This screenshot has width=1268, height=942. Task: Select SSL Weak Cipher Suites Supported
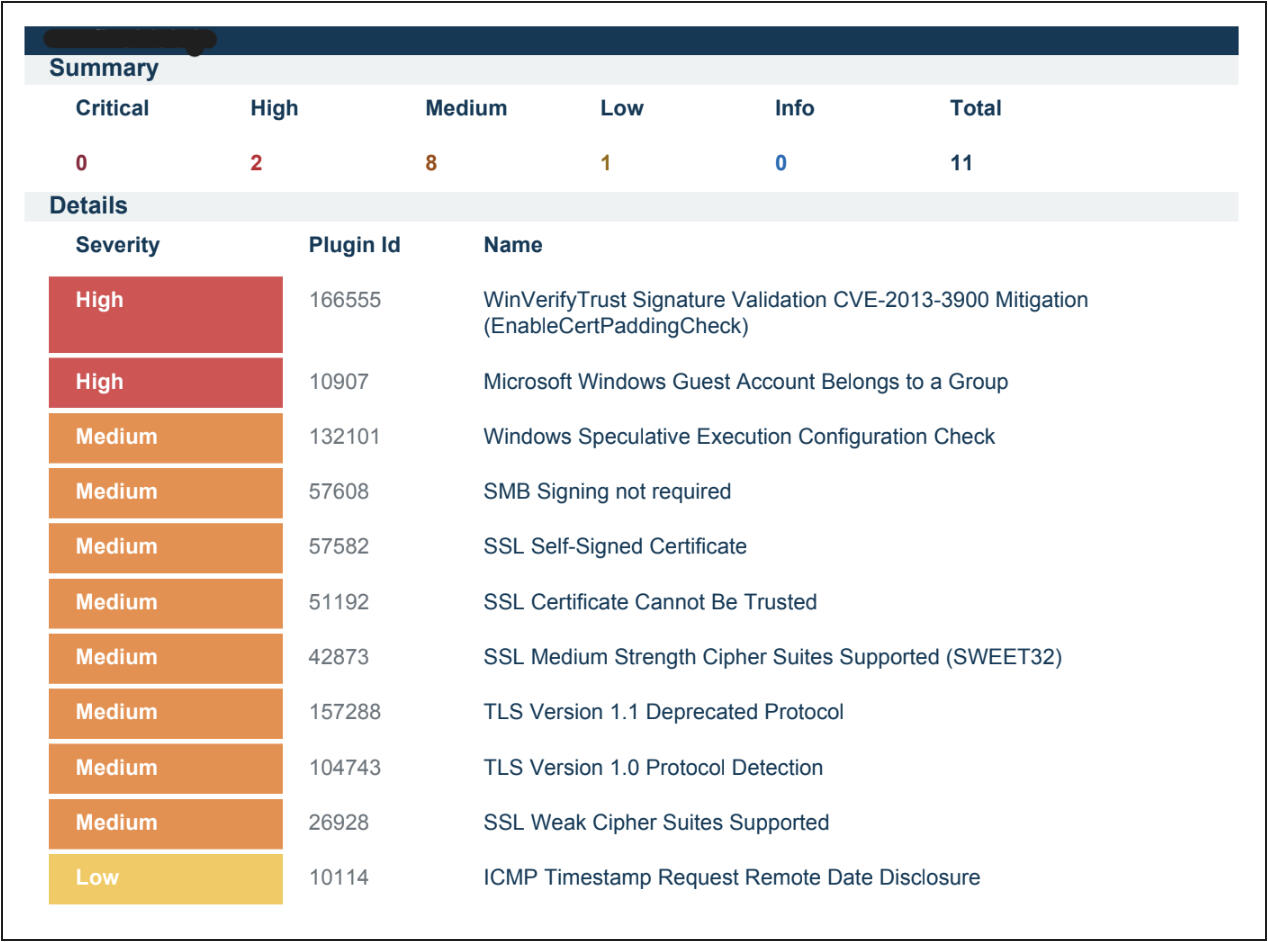(656, 823)
